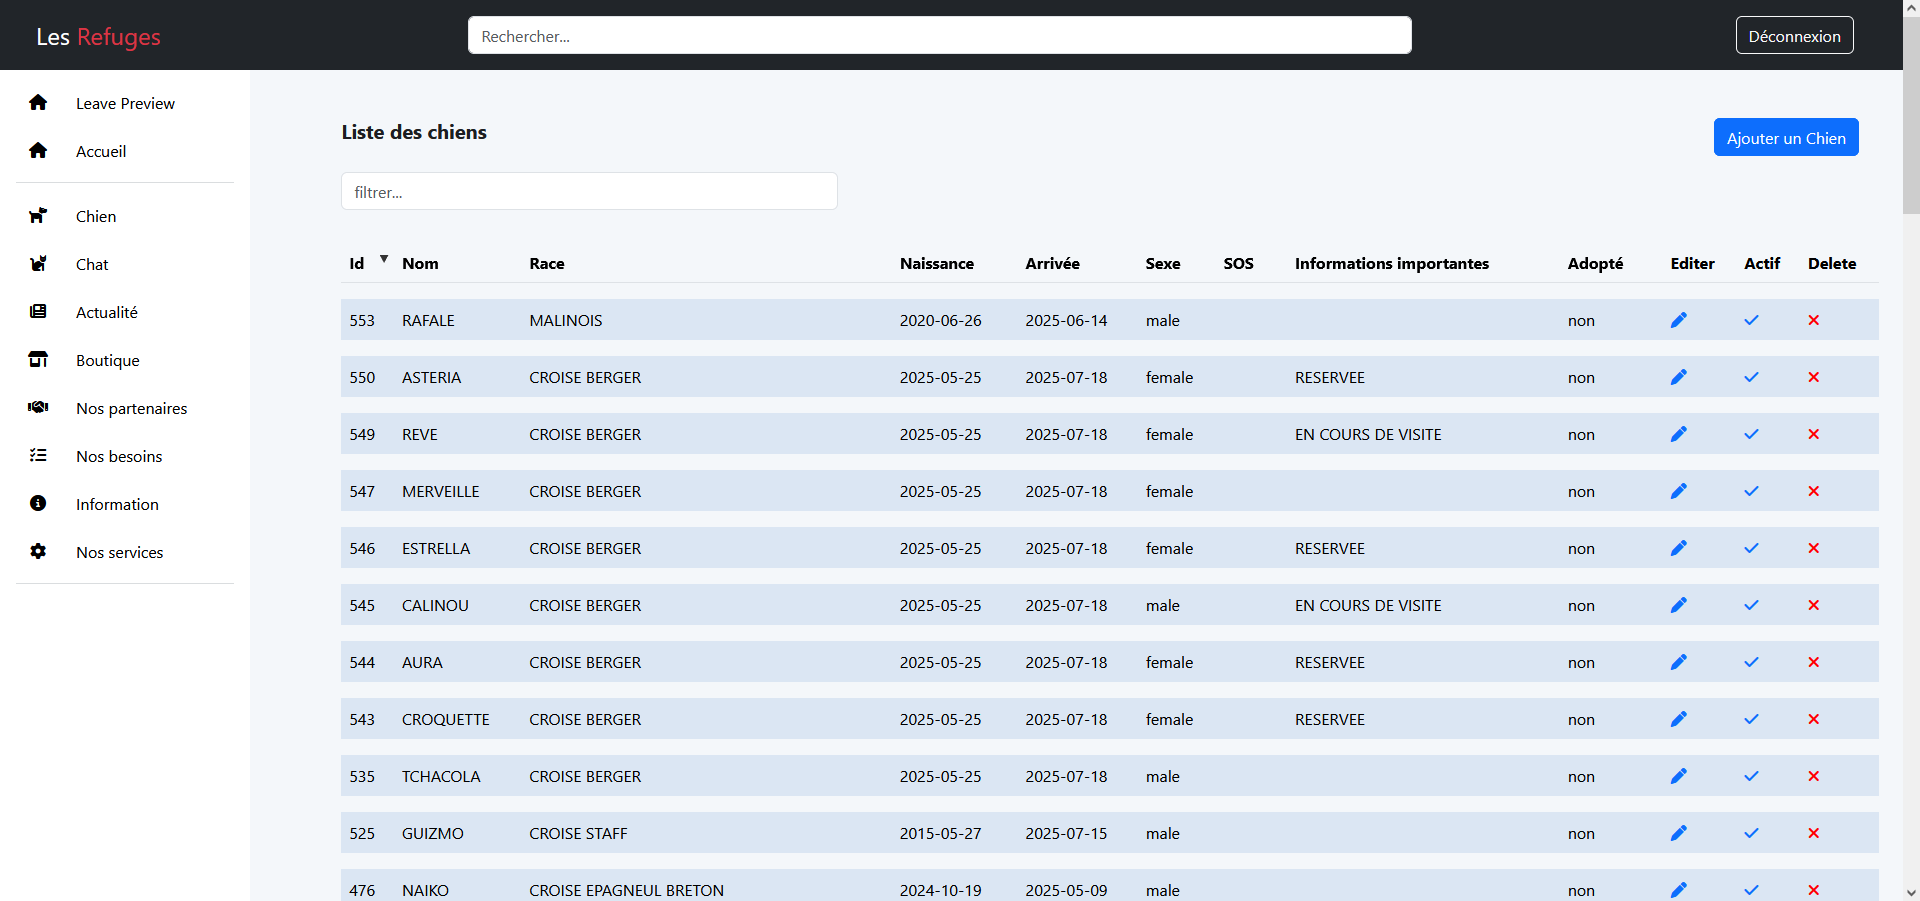This screenshot has height=901, width=1920.
Task: Click the dog icon beside Chien
Action: pyautogui.click(x=38, y=216)
